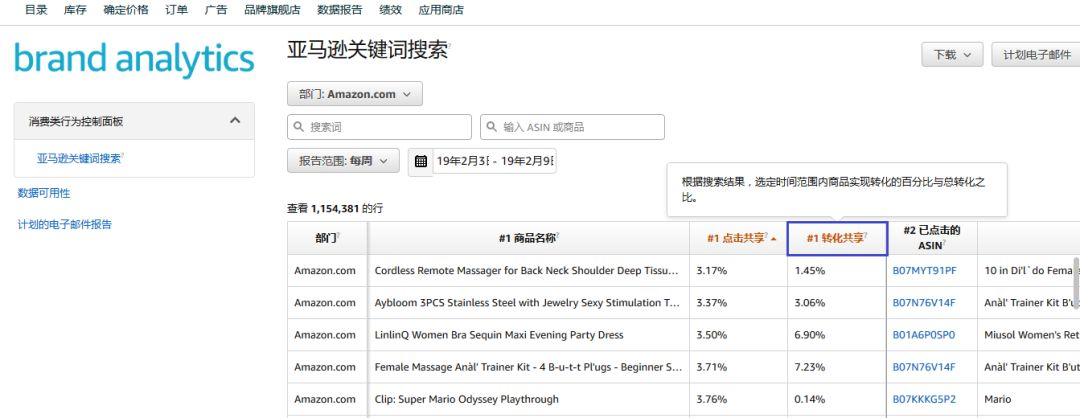Click Miusol Women's product cell
The image size is (1080, 418).
tap(1028, 335)
